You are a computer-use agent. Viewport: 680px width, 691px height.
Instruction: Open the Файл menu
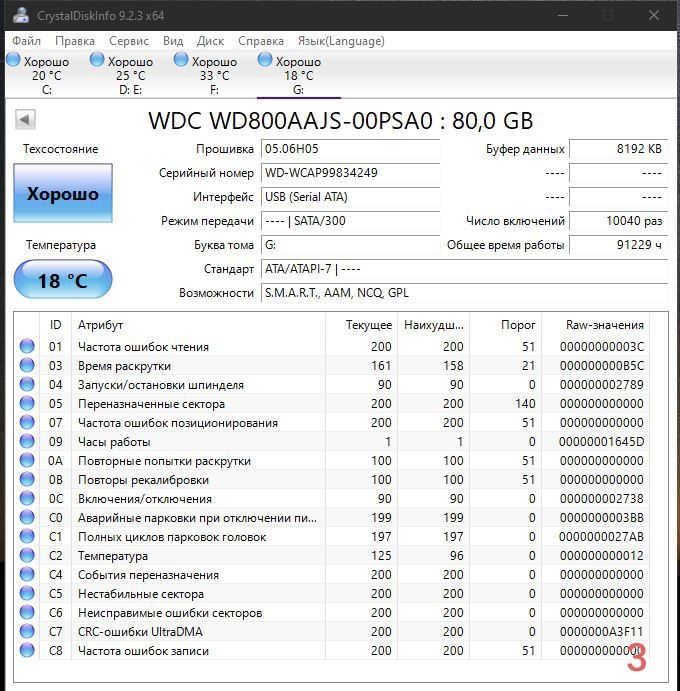pos(26,41)
